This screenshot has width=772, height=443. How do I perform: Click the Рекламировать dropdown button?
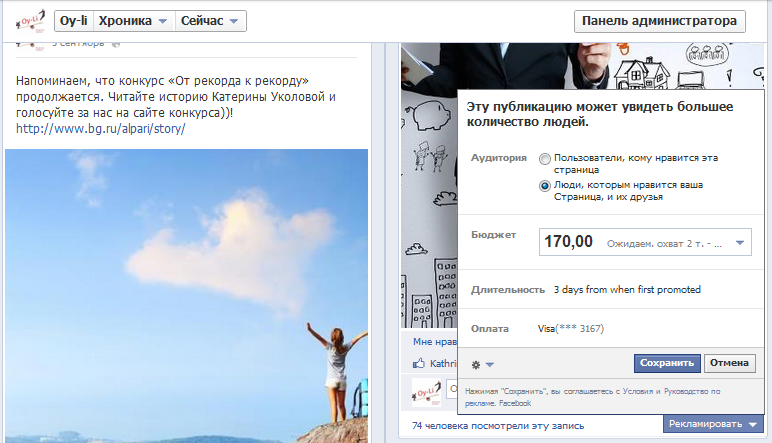[x=712, y=424]
